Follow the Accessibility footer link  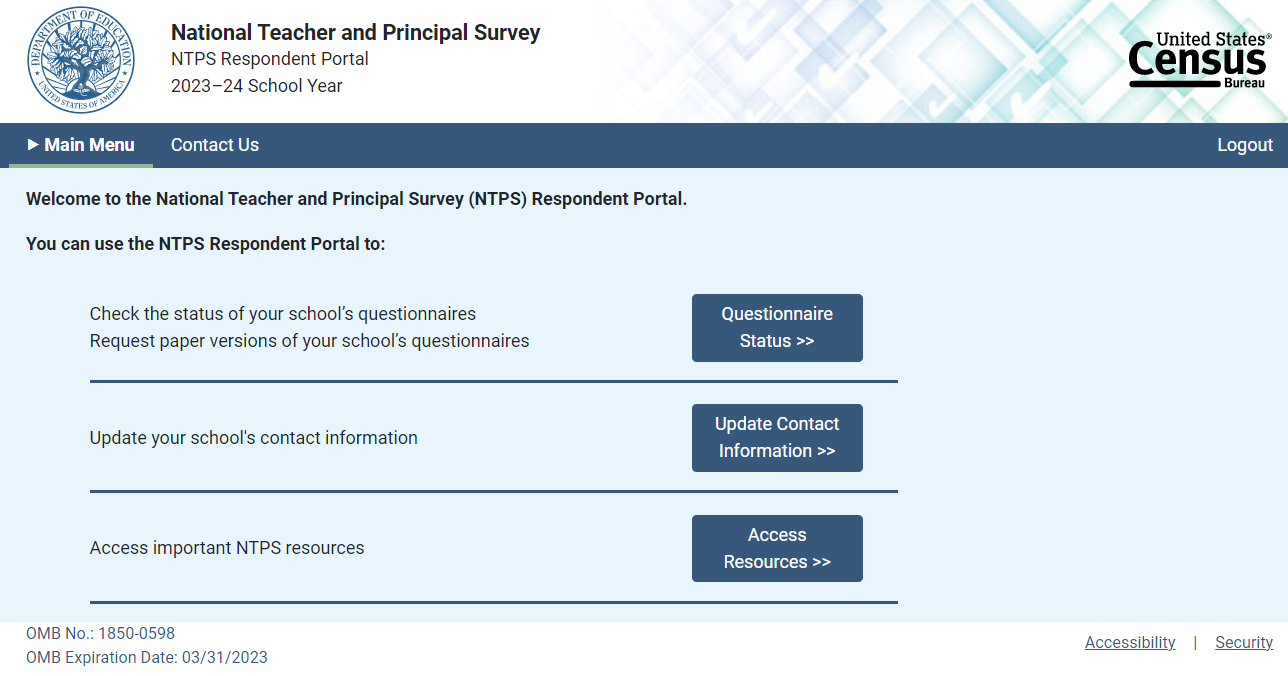(1130, 643)
